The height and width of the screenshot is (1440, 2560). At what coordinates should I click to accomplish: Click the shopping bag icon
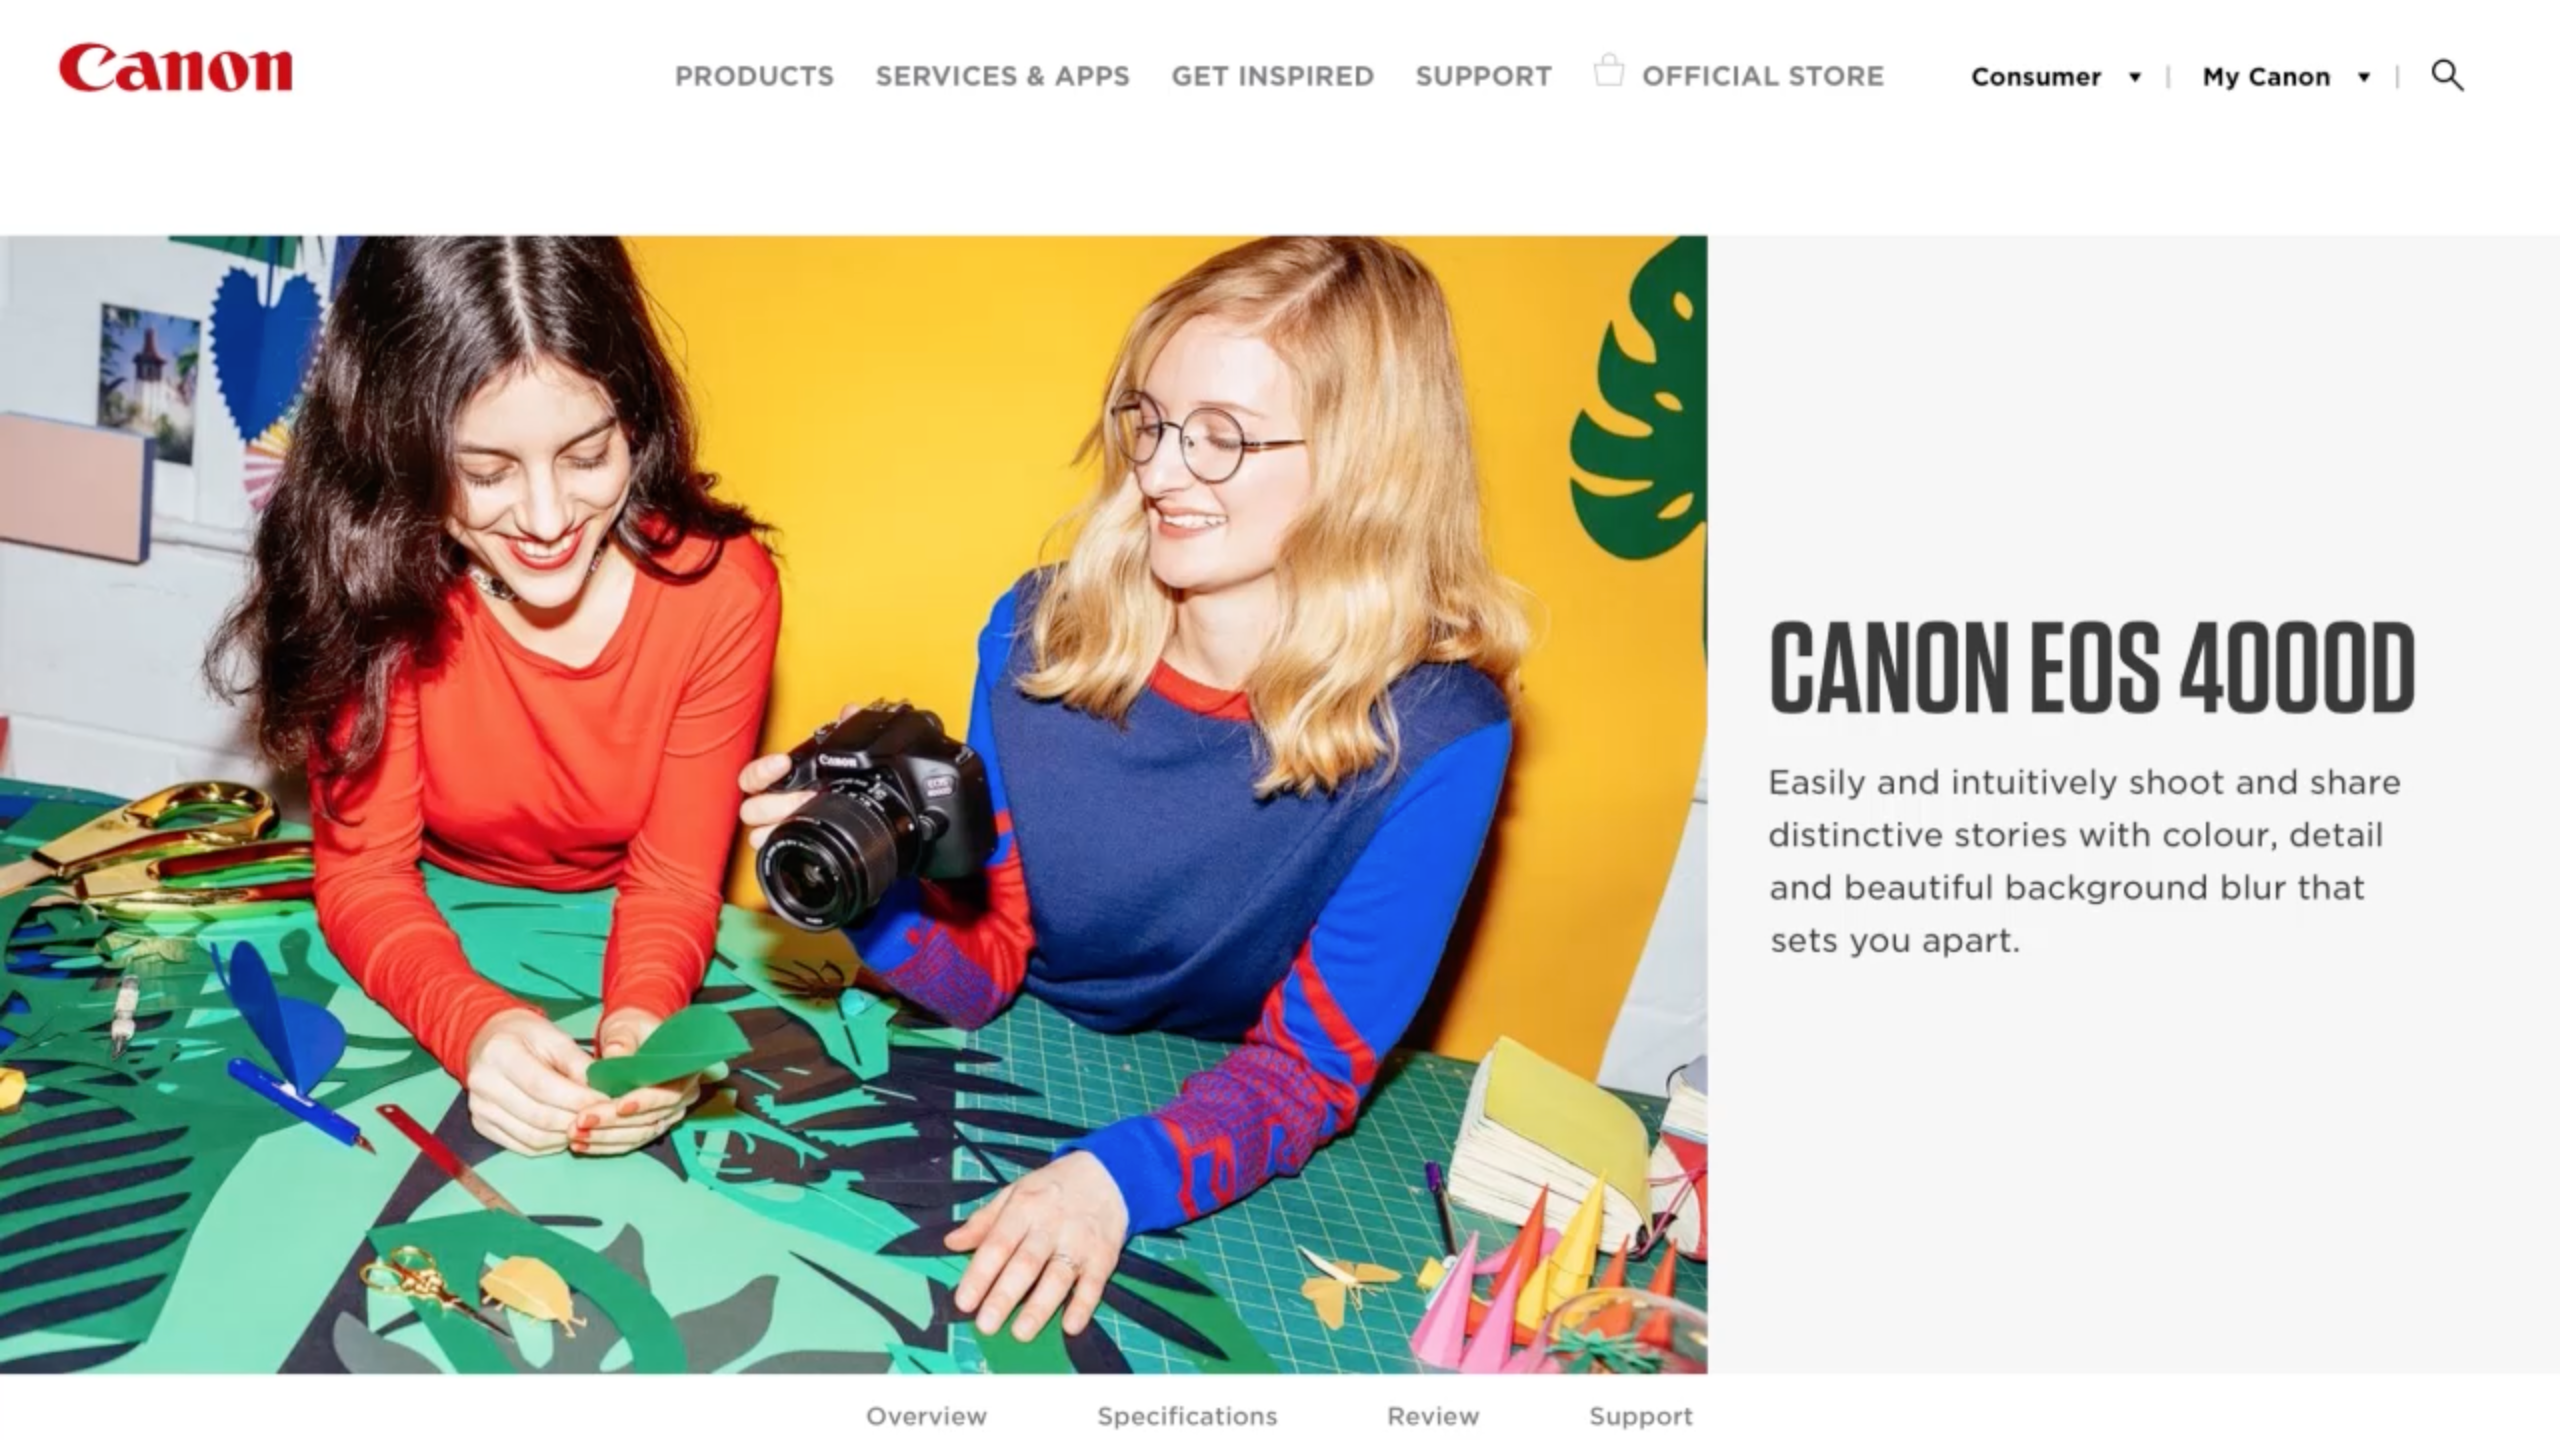(x=1608, y=71)
